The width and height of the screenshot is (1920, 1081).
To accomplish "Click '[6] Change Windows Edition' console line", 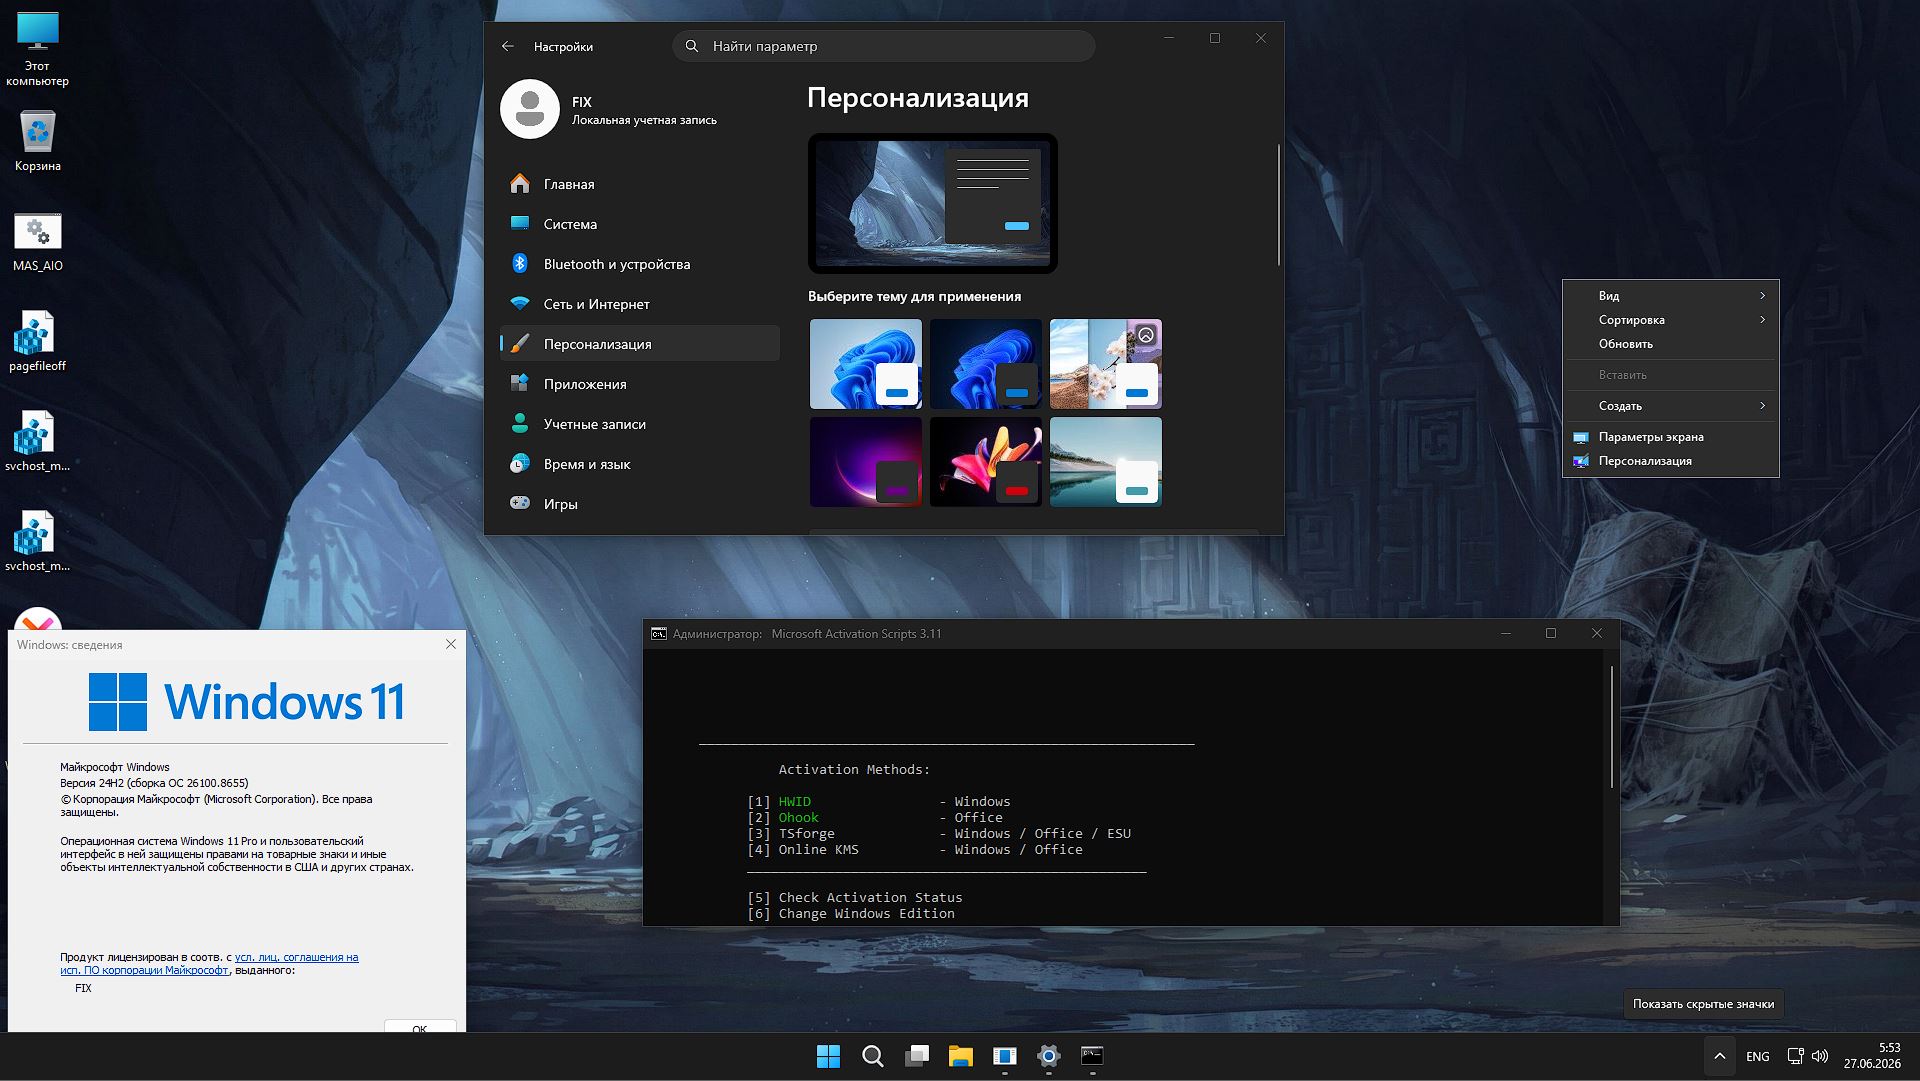I will pos(851,914).
